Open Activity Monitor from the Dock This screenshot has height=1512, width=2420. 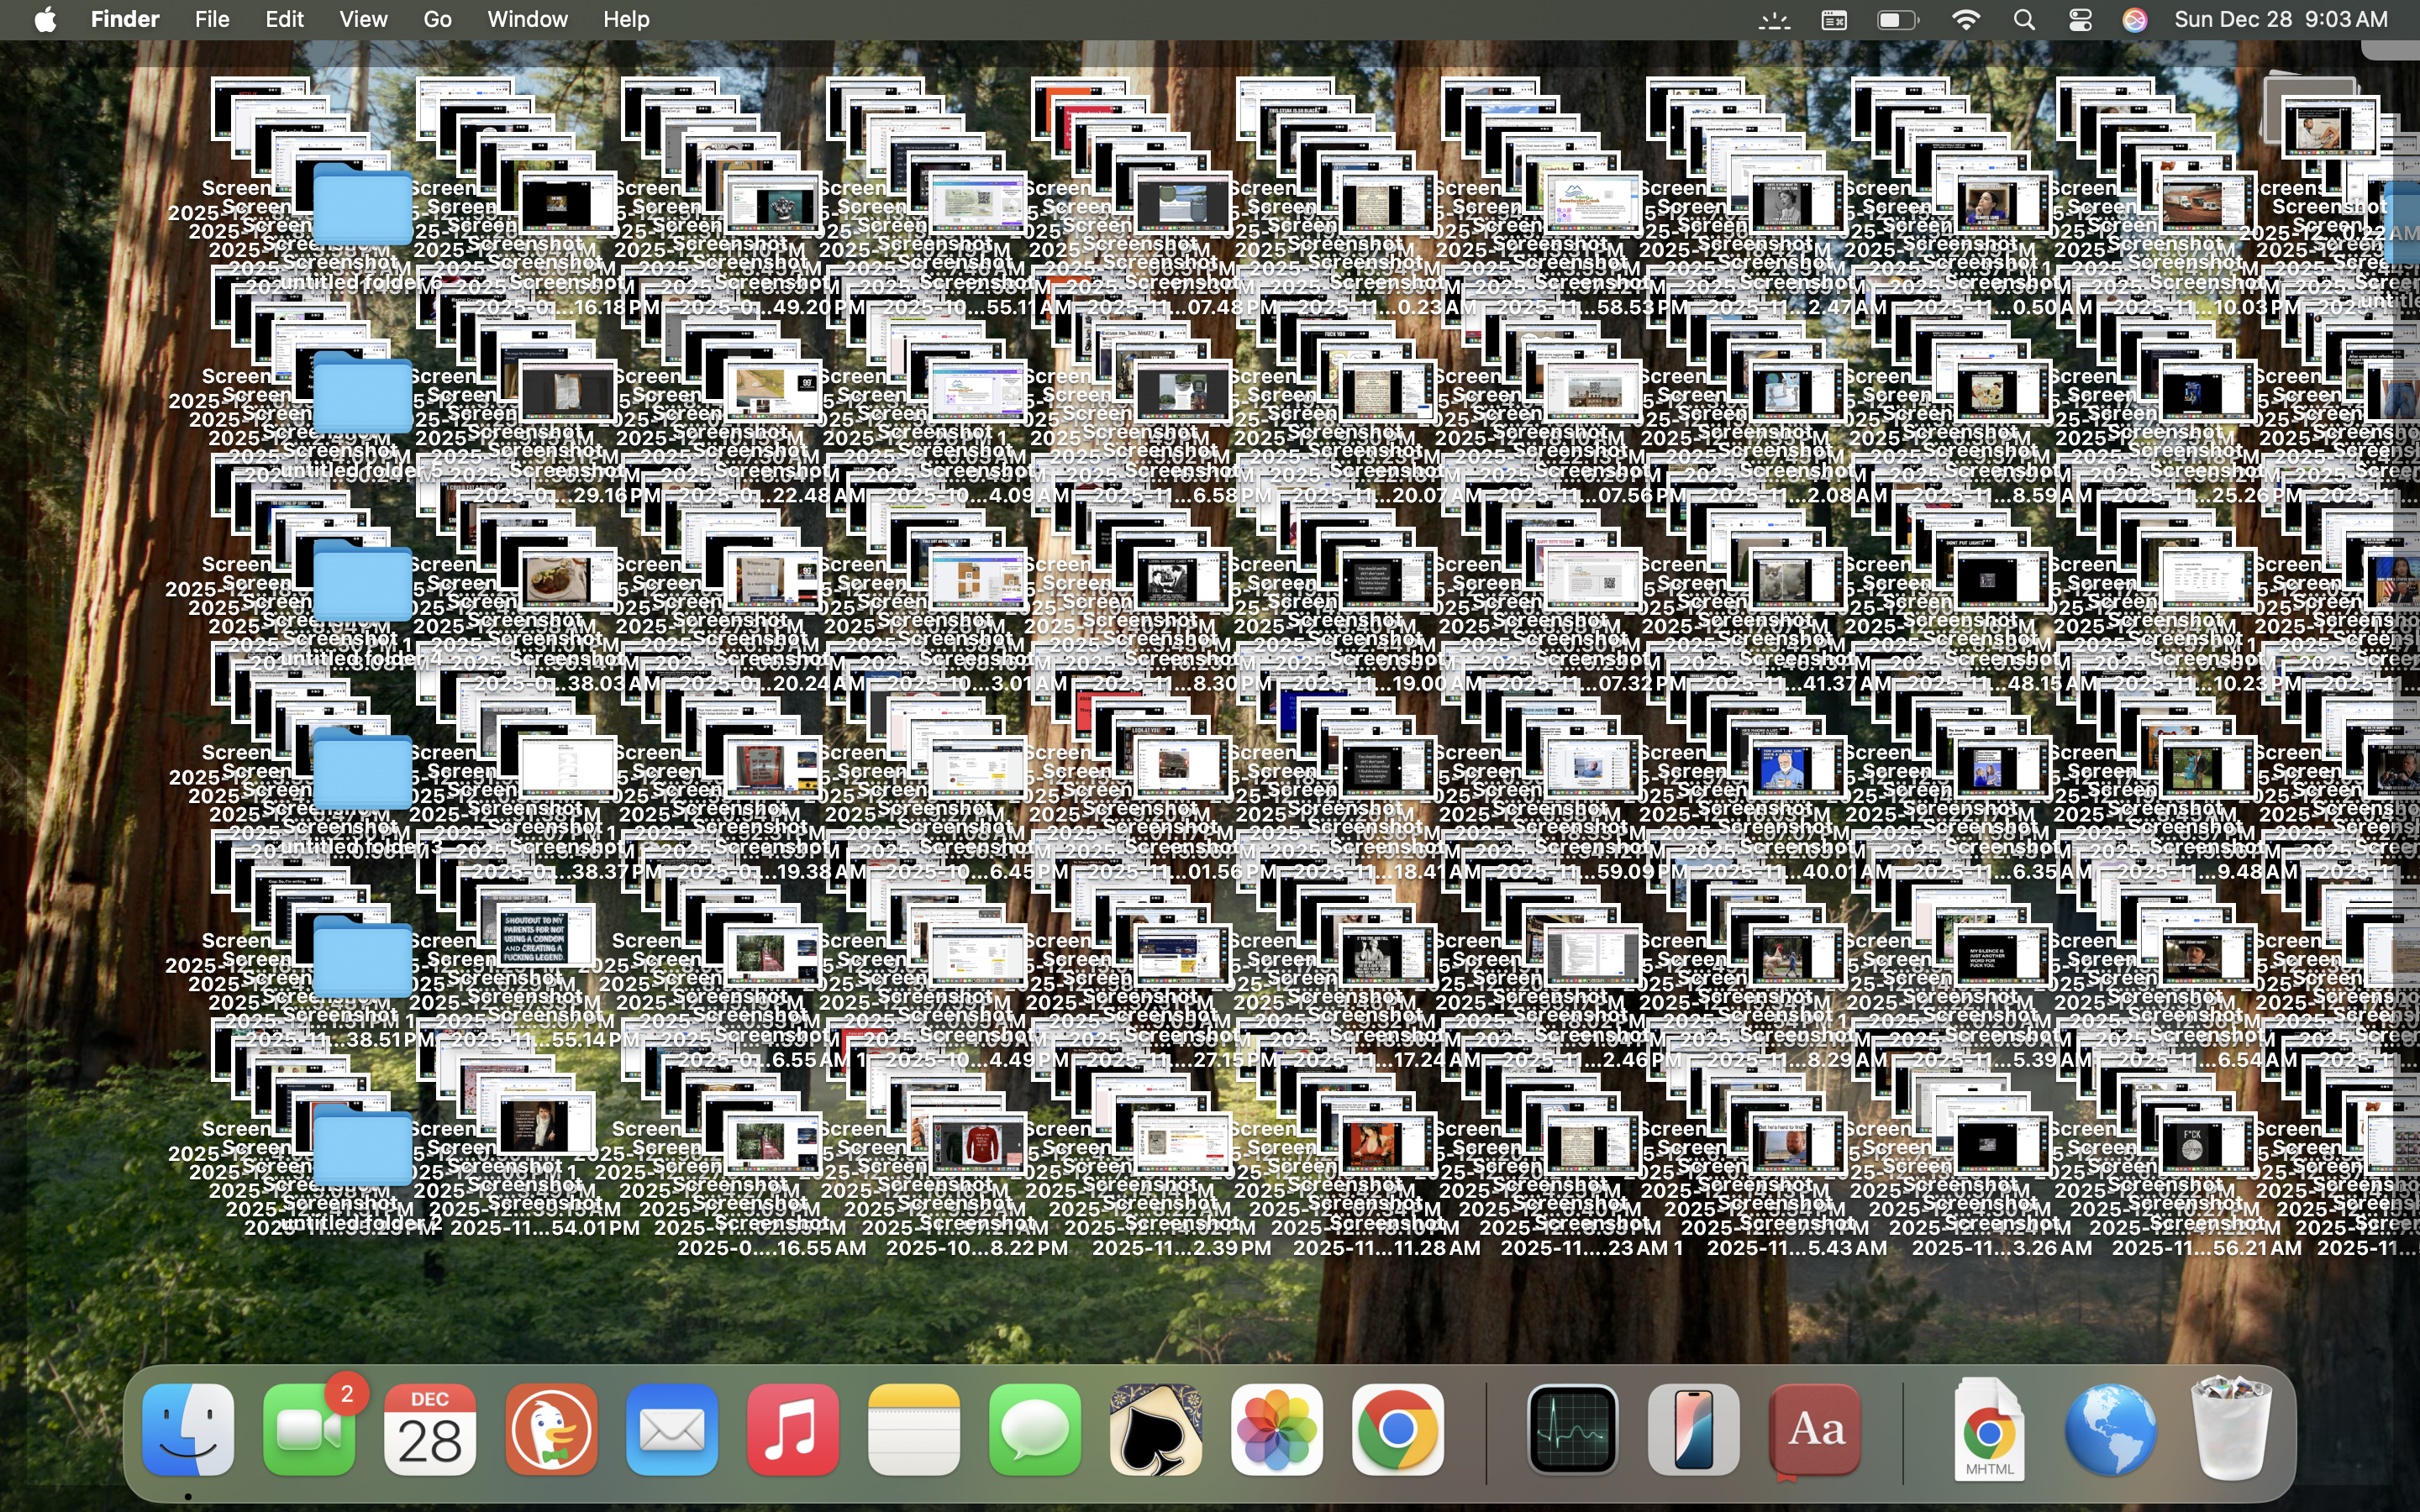[x=1572, y=1429]
